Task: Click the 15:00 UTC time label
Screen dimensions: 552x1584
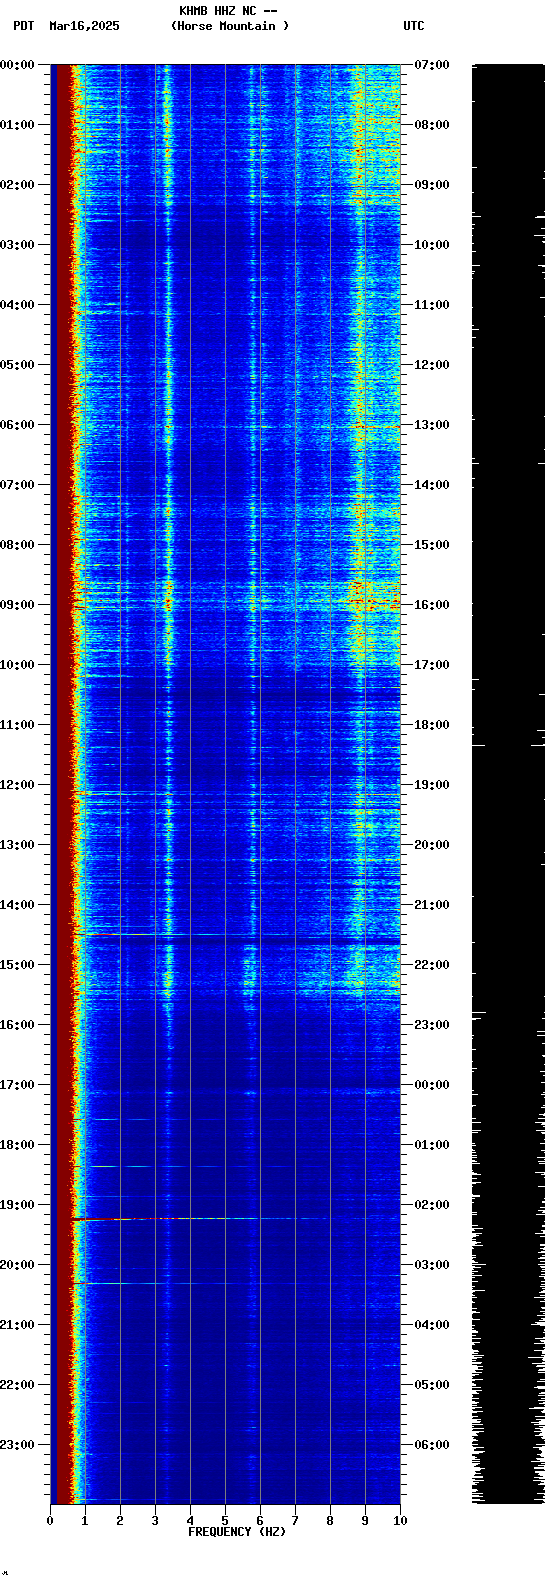Action: (432, 545)
